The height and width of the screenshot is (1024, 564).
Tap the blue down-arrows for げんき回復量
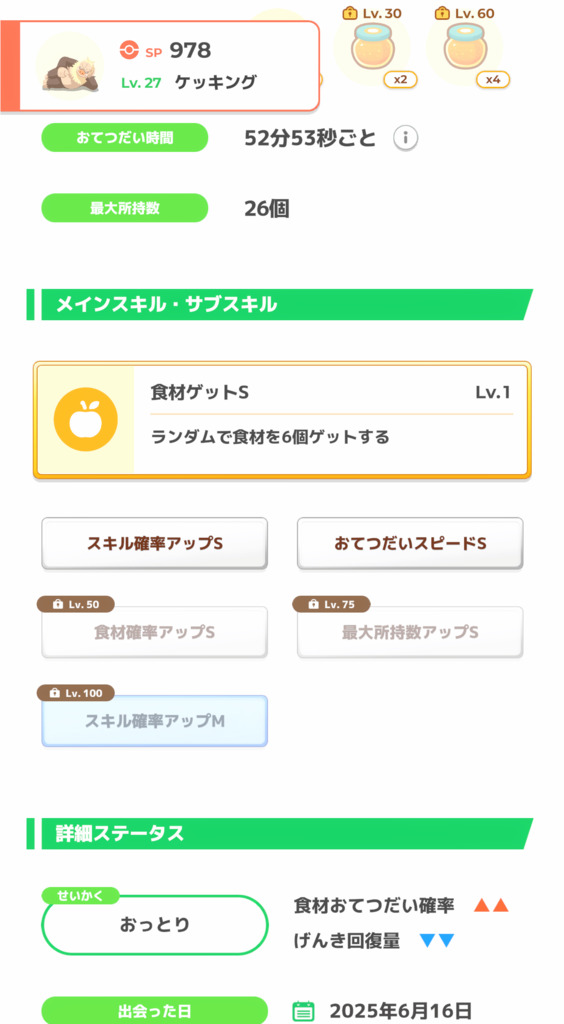(x=437, y=941)
